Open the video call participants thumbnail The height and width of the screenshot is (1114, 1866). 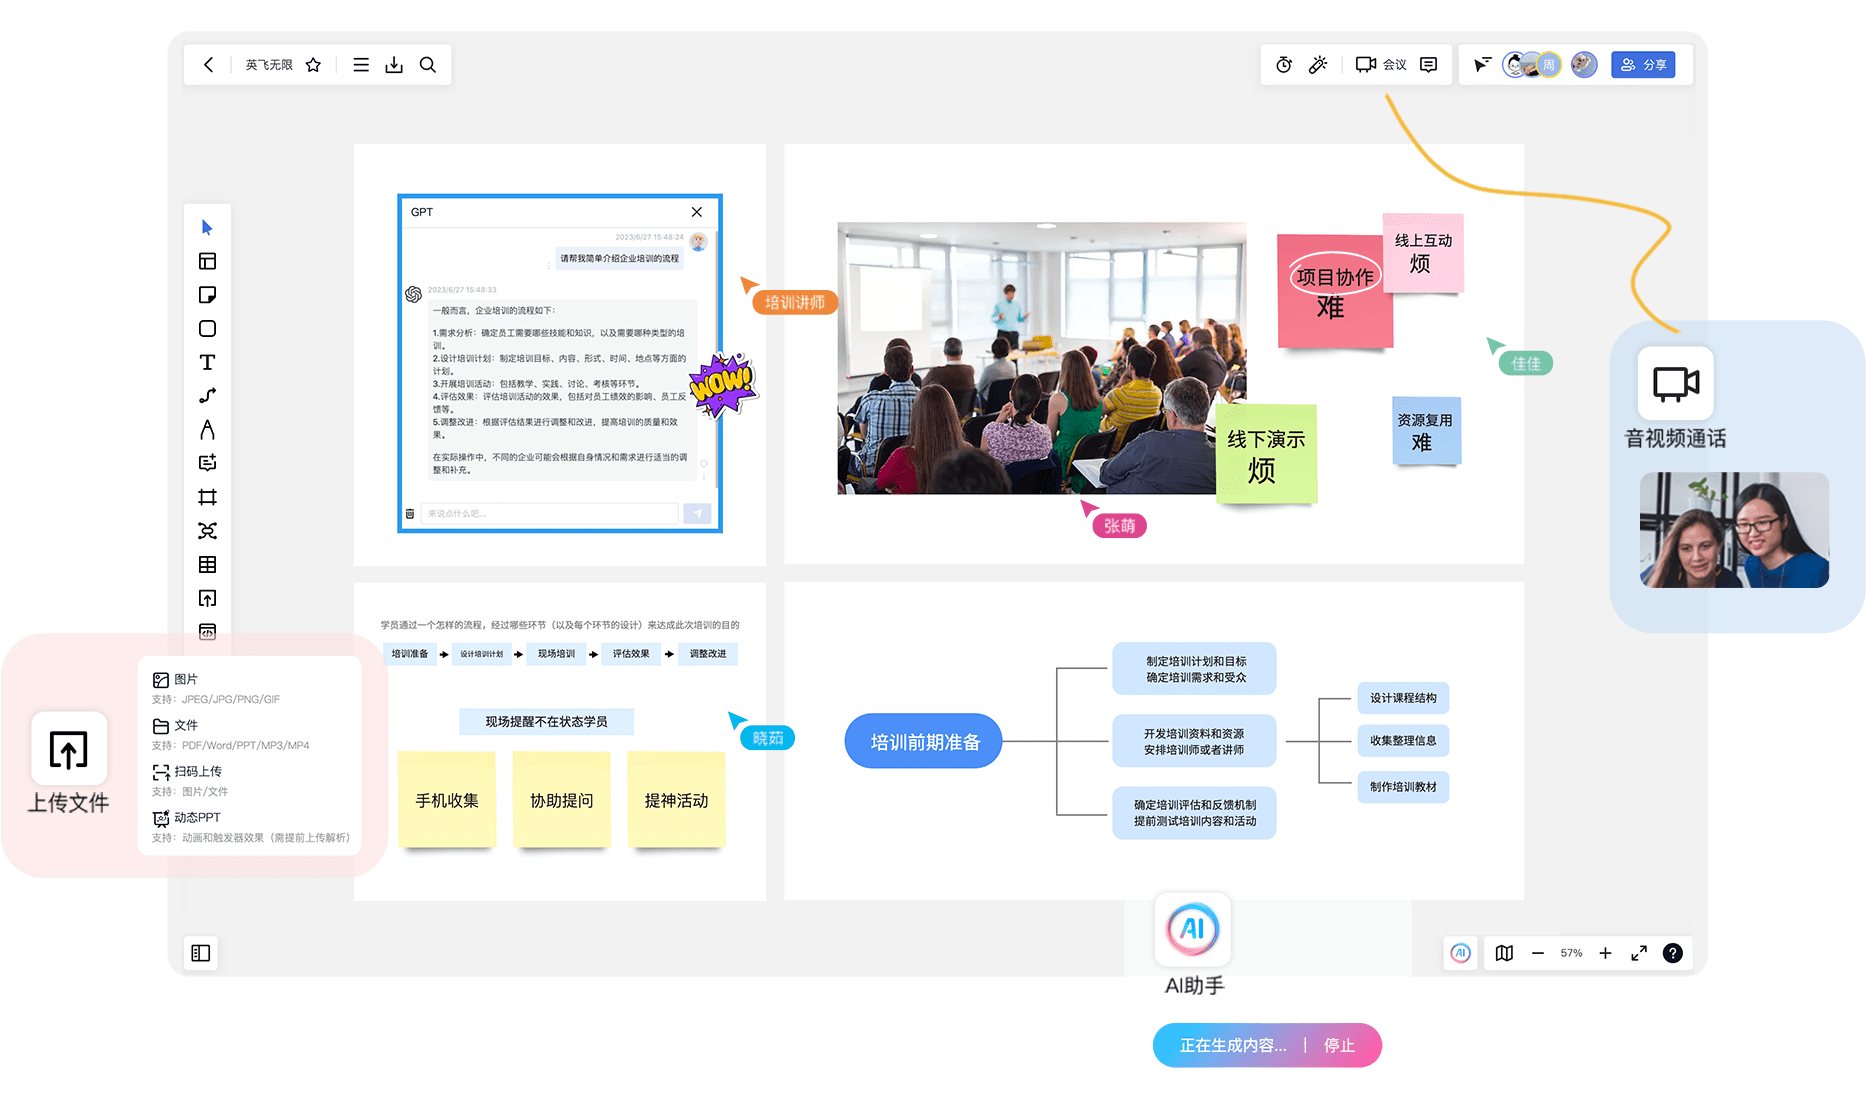(1734, 530)
